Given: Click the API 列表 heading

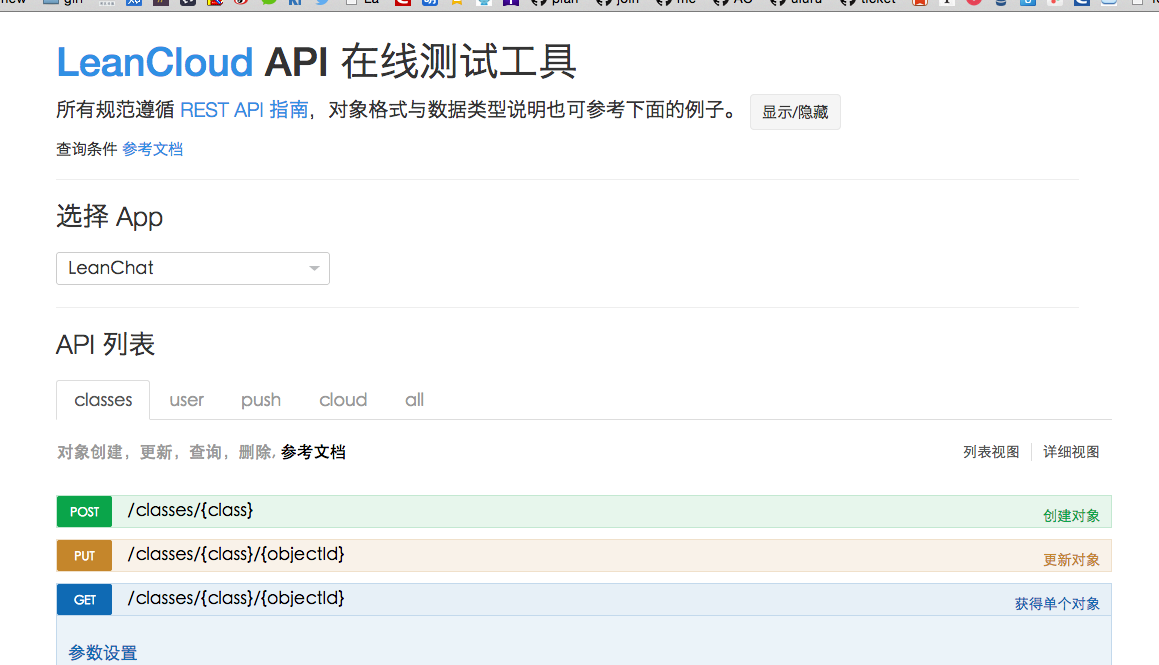Looking at the screenshot, I should pyautogui.click(x=106, y=344).
